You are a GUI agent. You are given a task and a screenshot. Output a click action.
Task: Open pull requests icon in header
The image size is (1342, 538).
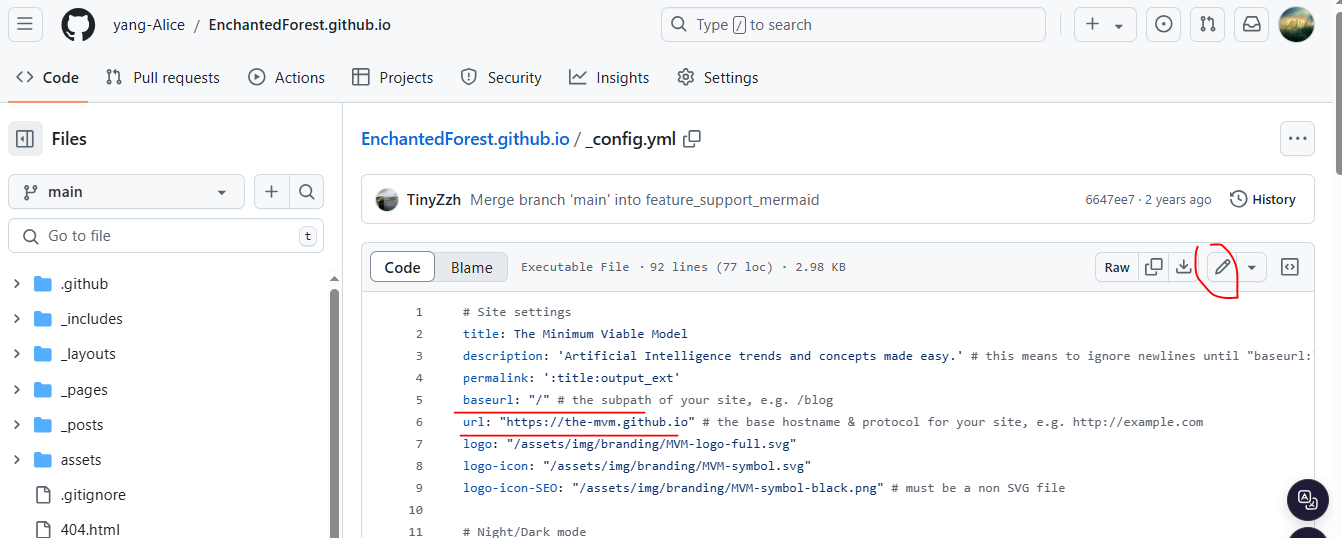1207,25
